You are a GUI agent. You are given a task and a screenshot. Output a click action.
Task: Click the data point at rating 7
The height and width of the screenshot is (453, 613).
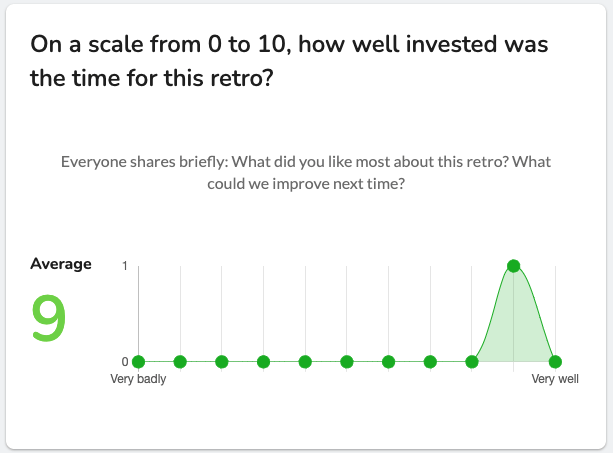coord(430,362)
